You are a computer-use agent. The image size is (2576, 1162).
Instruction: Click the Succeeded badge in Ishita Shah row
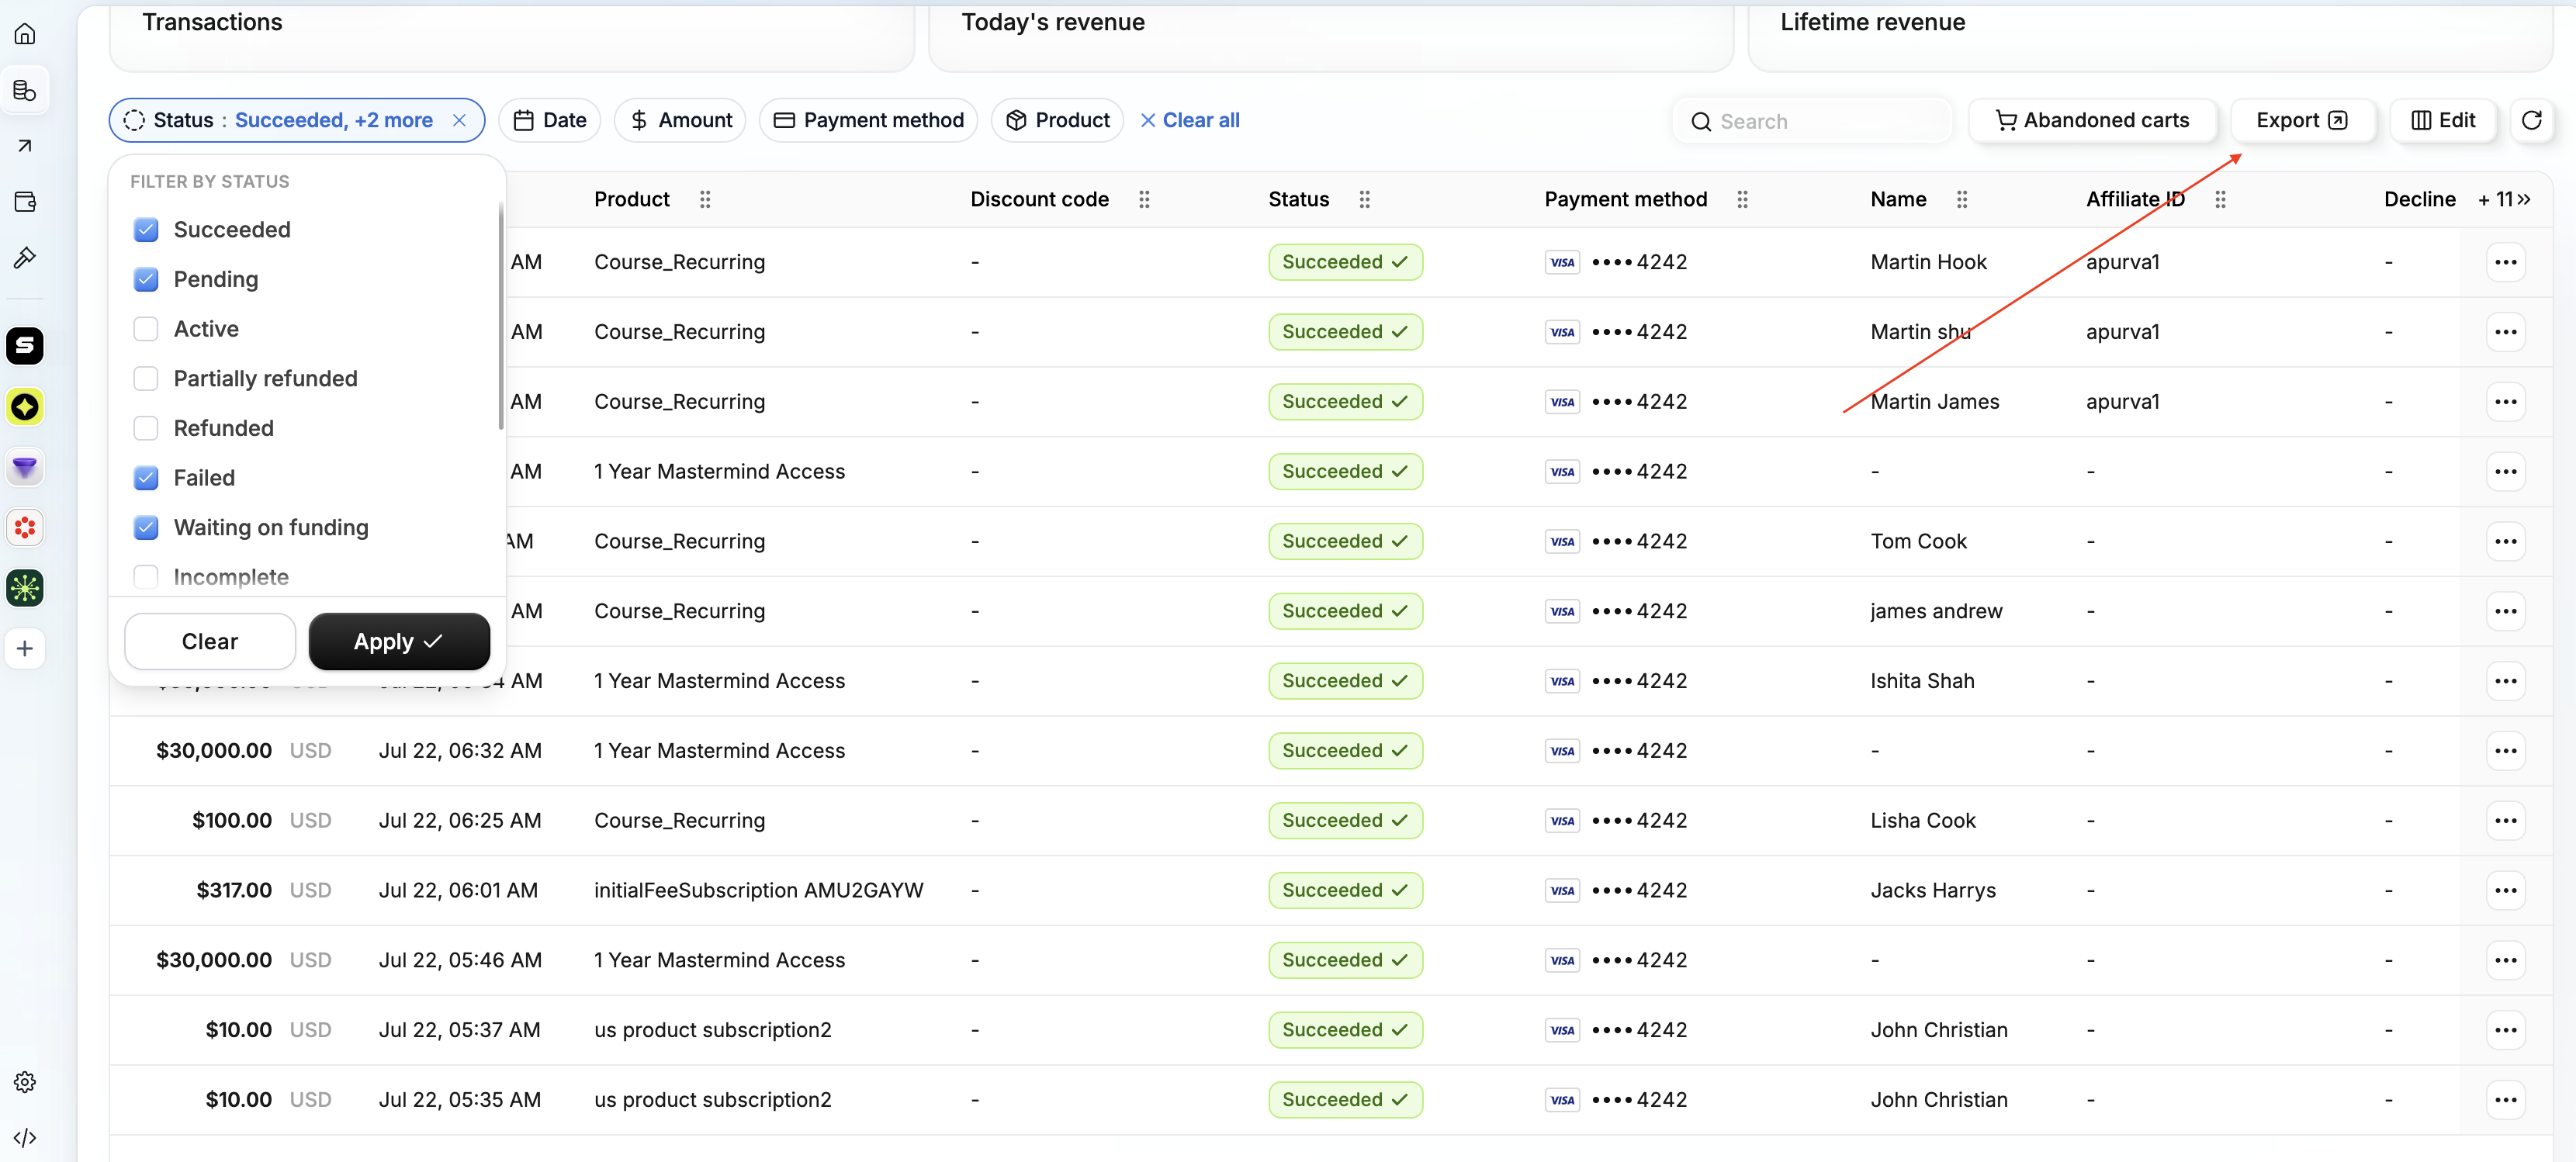pyautogui.click(x=1345, y=681)
